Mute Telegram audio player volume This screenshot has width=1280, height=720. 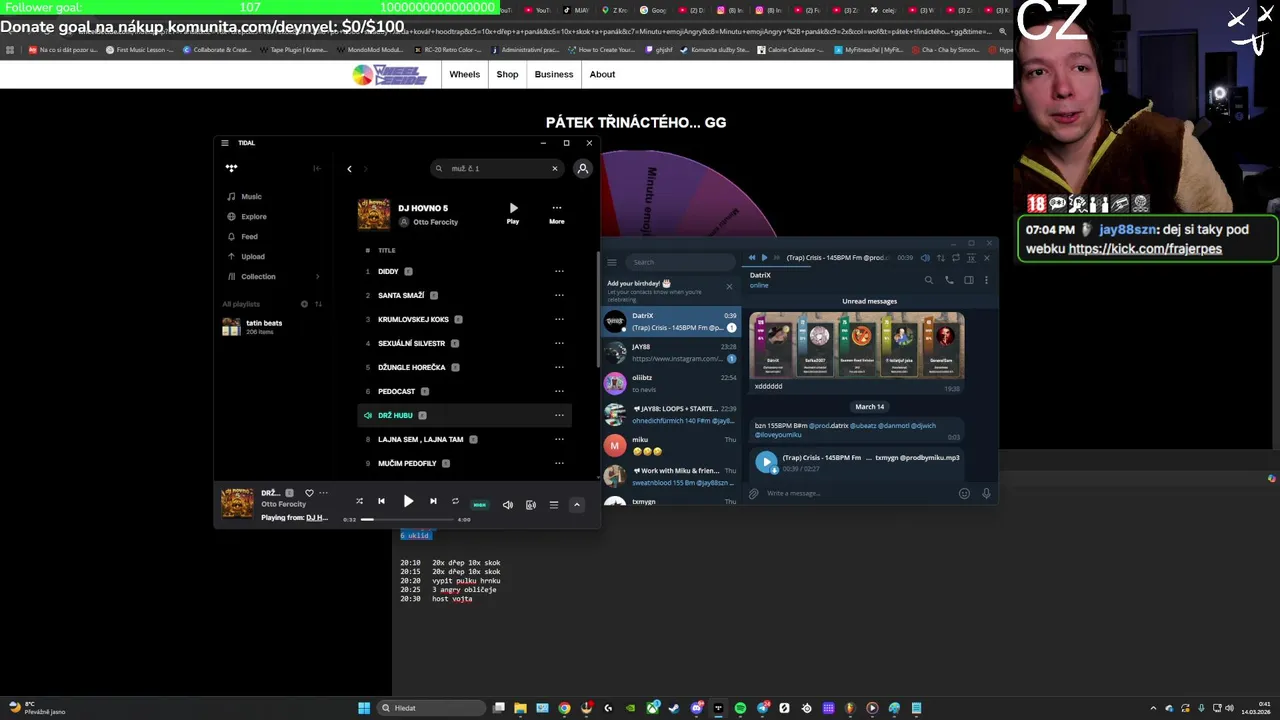point(925,258)
